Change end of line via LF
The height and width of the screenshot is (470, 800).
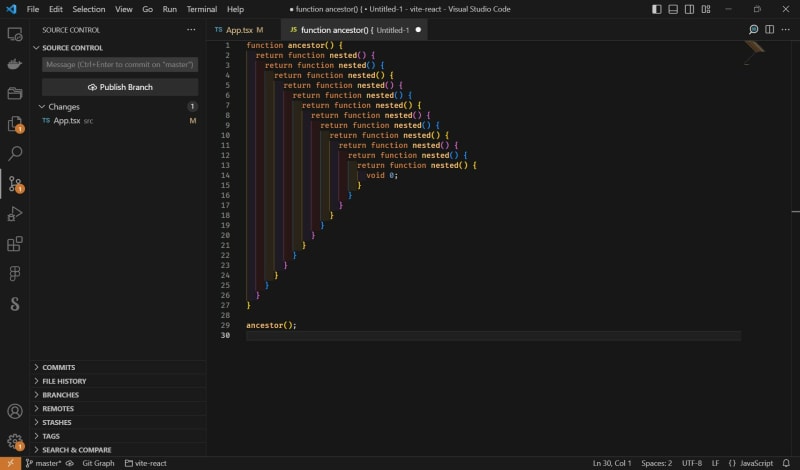(715, 463)
